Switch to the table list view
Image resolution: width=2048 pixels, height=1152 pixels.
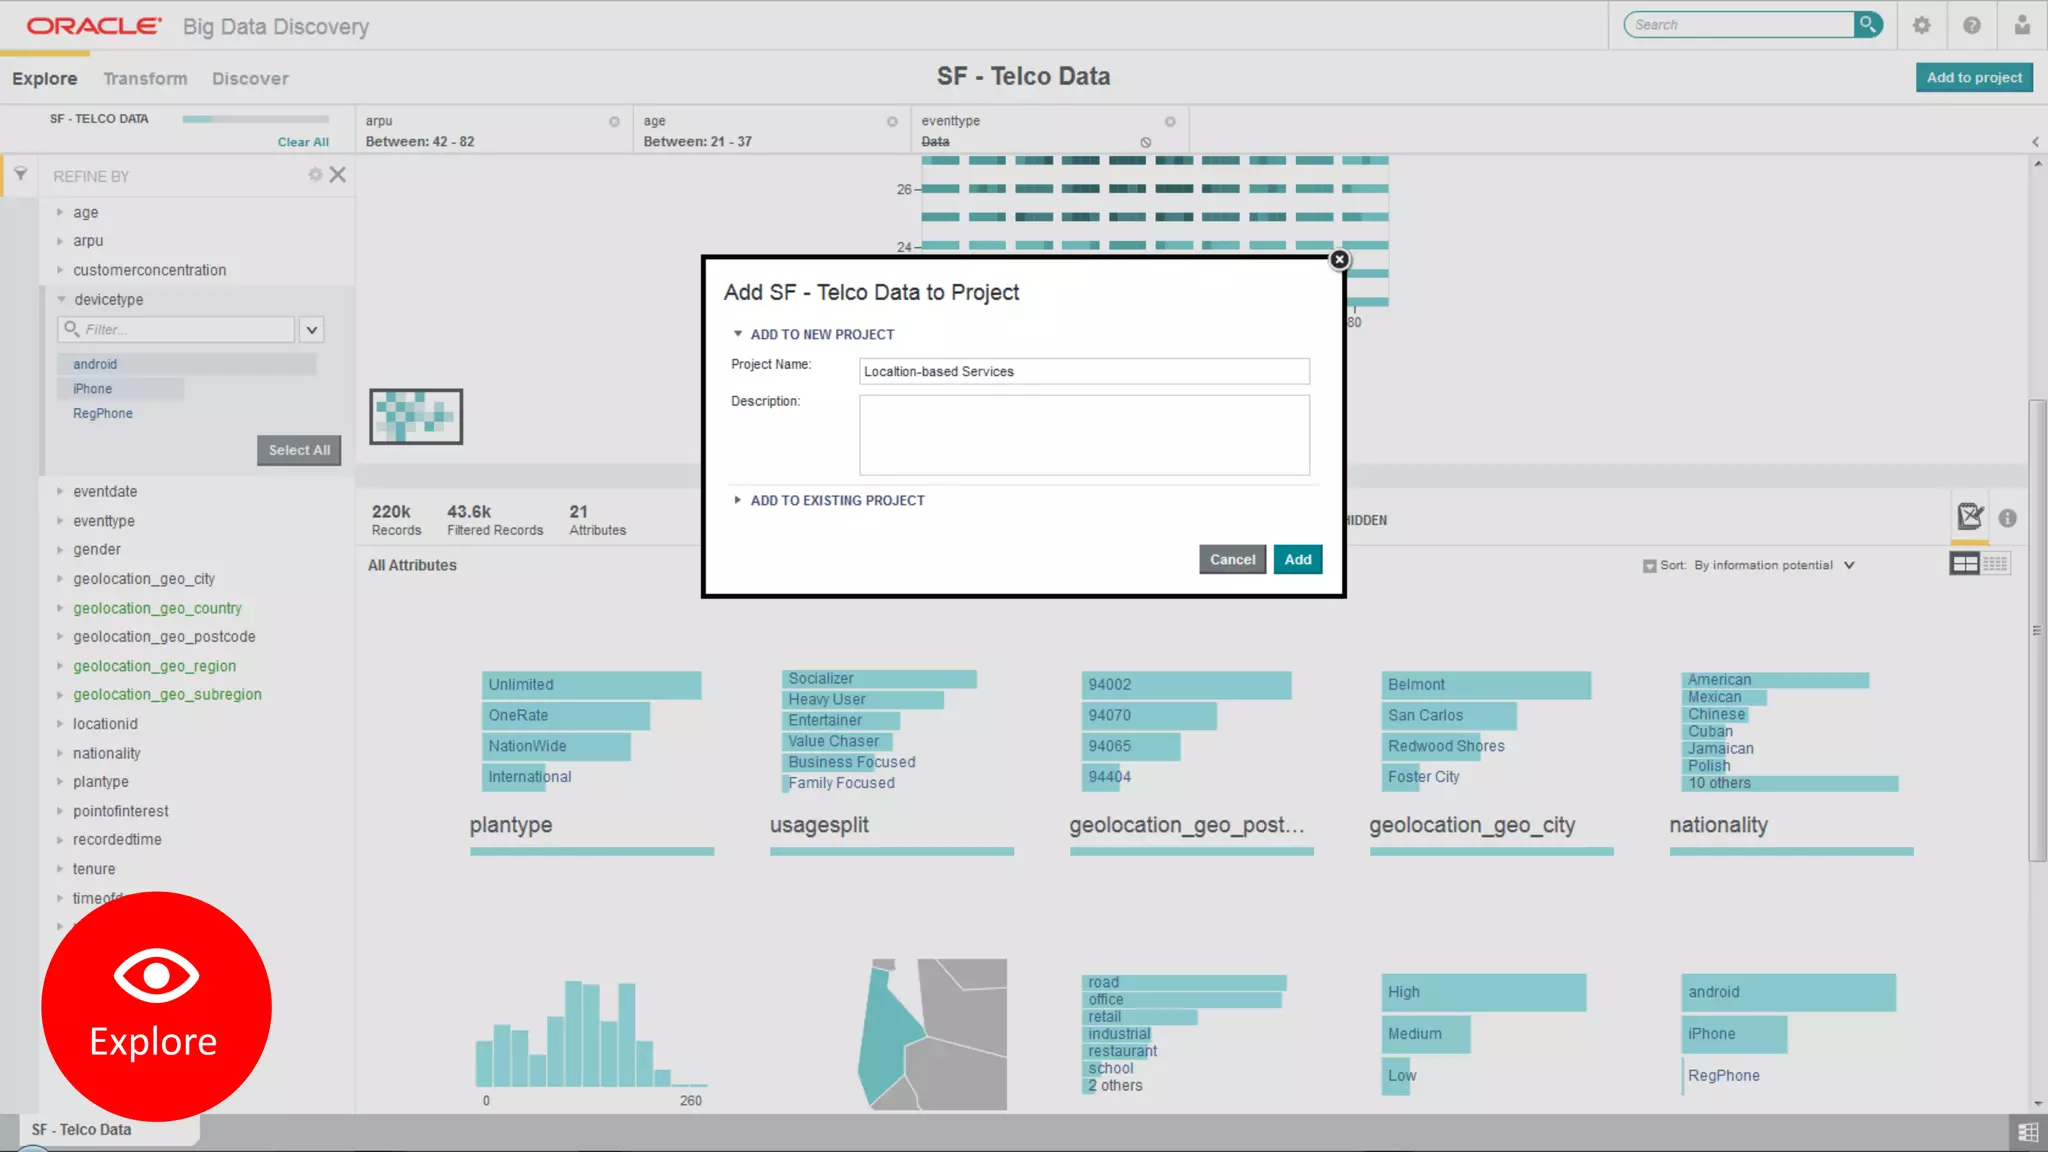[x=1995, y=564]
